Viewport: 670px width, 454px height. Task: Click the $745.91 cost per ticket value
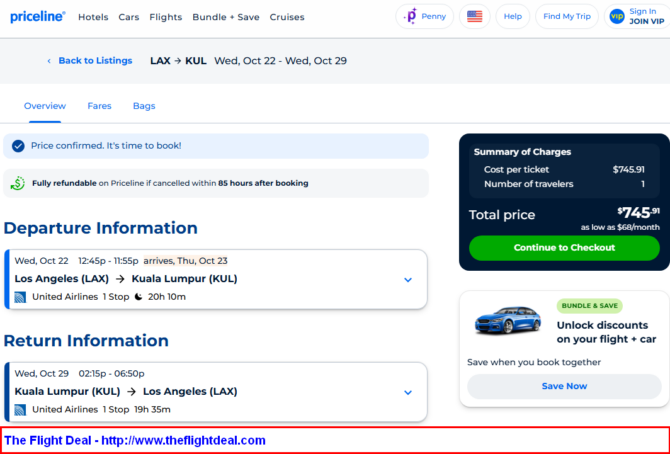629,170
